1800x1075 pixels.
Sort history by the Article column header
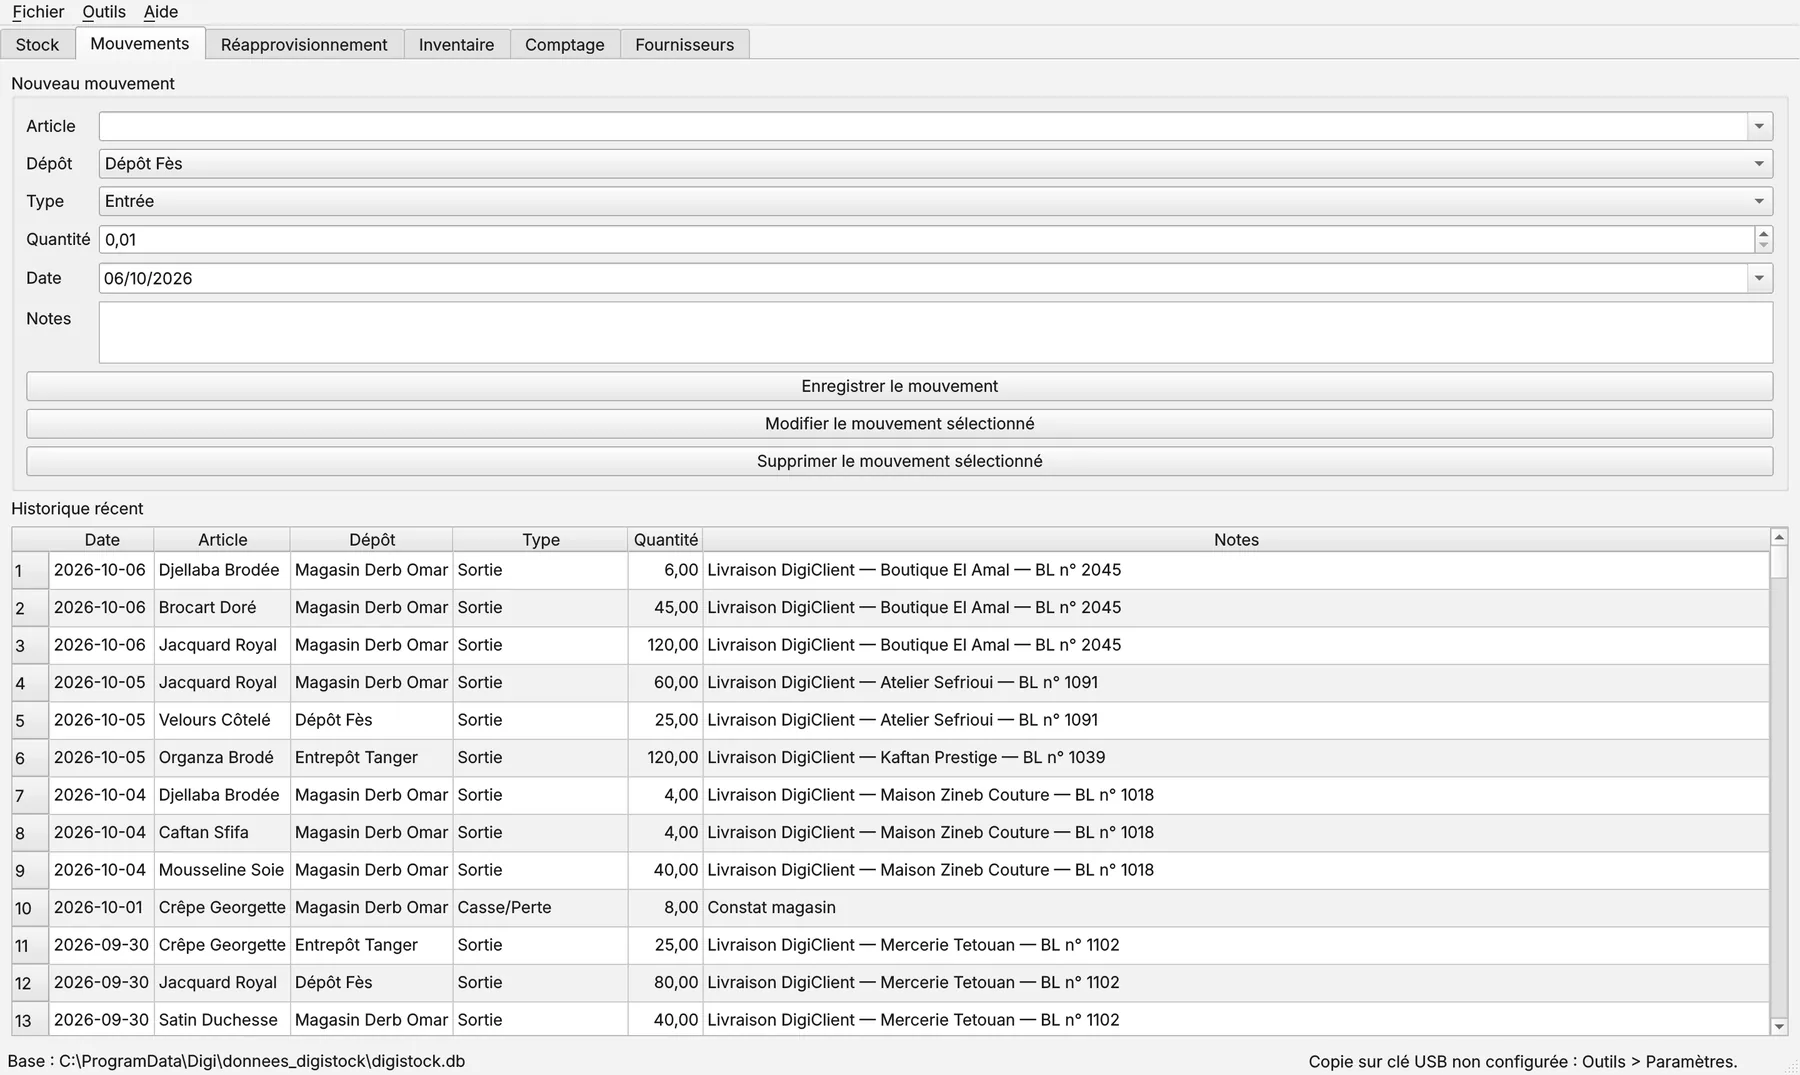click(222, 540)
